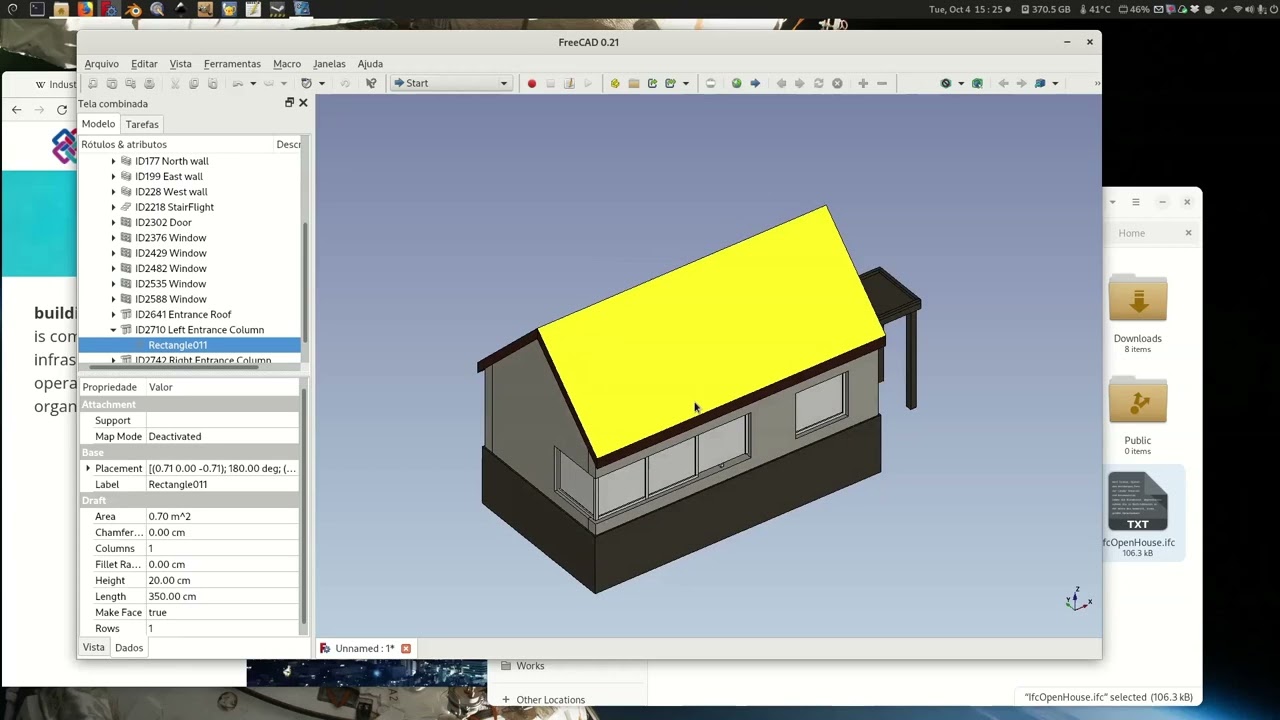
Task: Select ID2302 Door in the tree
Action: click(163, 222)
